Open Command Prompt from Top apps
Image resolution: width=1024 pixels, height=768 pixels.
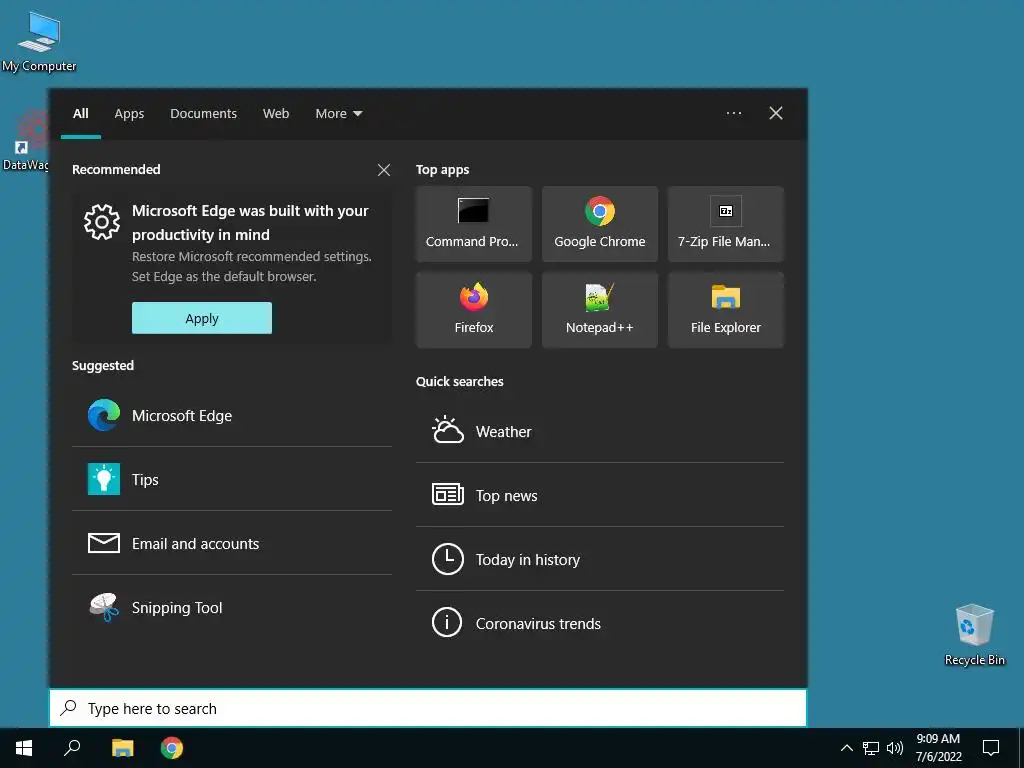click(x=473, y=224)
